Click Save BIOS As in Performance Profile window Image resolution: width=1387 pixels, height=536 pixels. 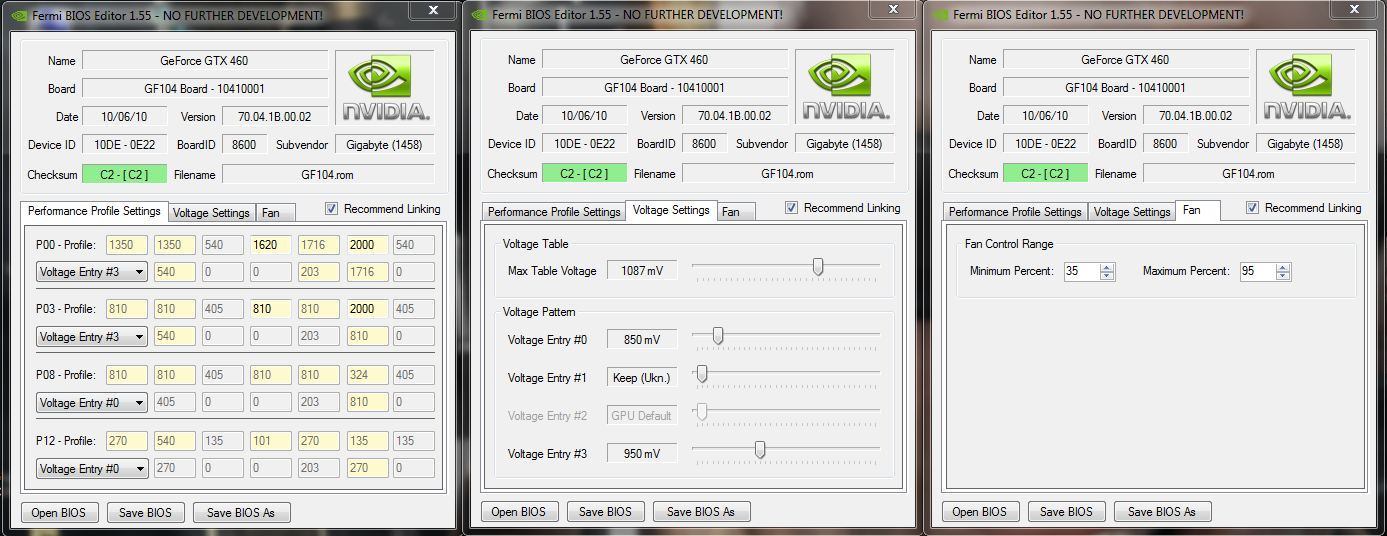point(241,513)
